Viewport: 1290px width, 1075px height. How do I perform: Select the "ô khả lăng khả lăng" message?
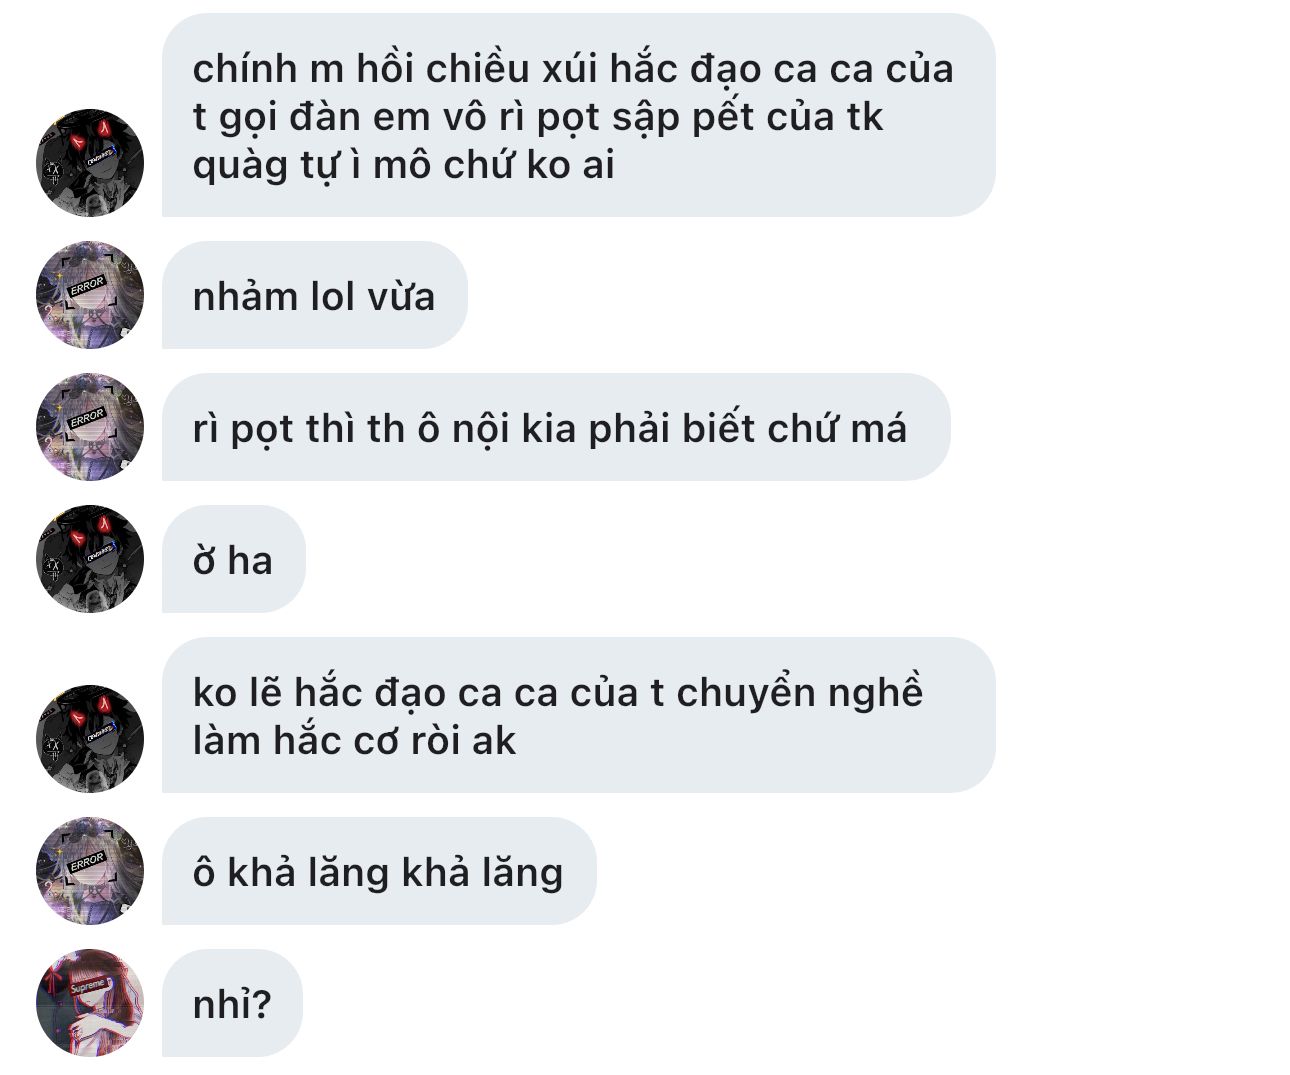click(x=379, y=871)
